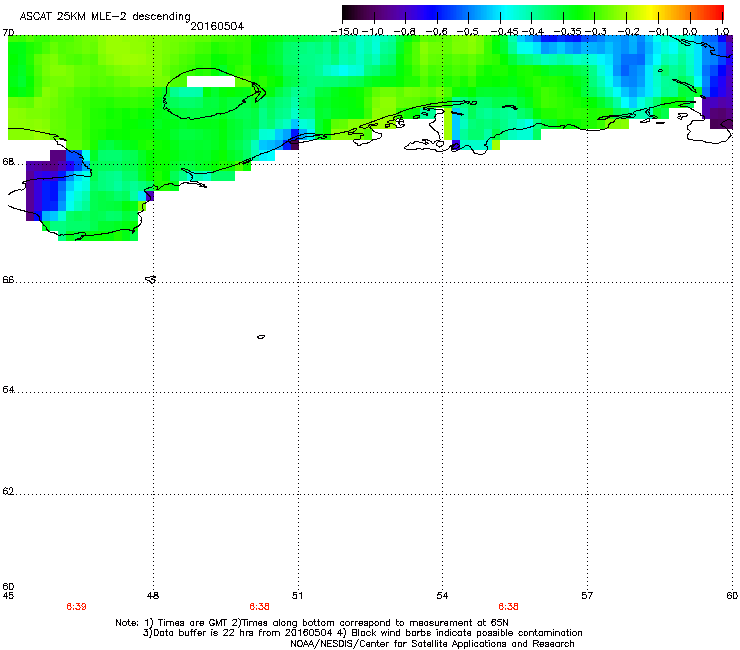This screenshot has height=650, width=740.
Task: Click the '-15.0' color scale label
Action: pyautogui.click(x=345, y=31)
